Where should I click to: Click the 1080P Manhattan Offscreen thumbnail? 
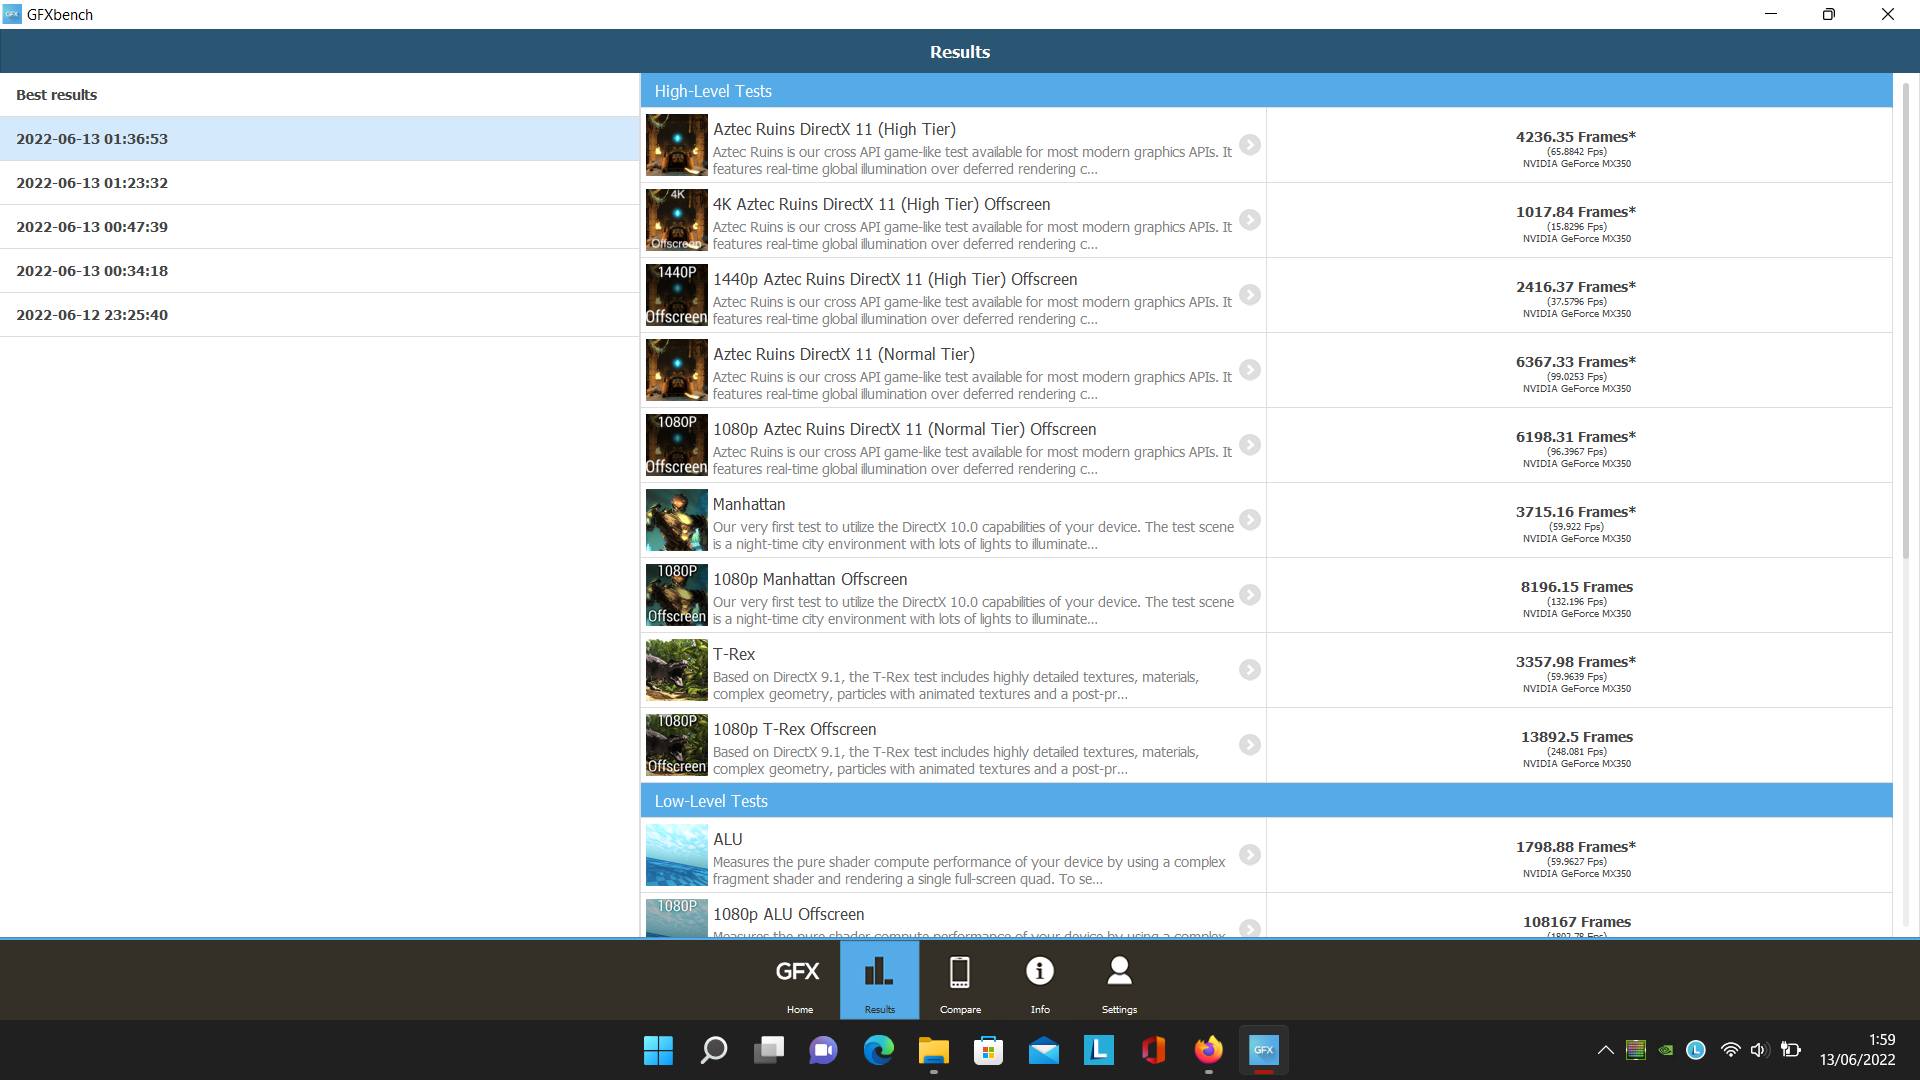(x=677, y=595)
